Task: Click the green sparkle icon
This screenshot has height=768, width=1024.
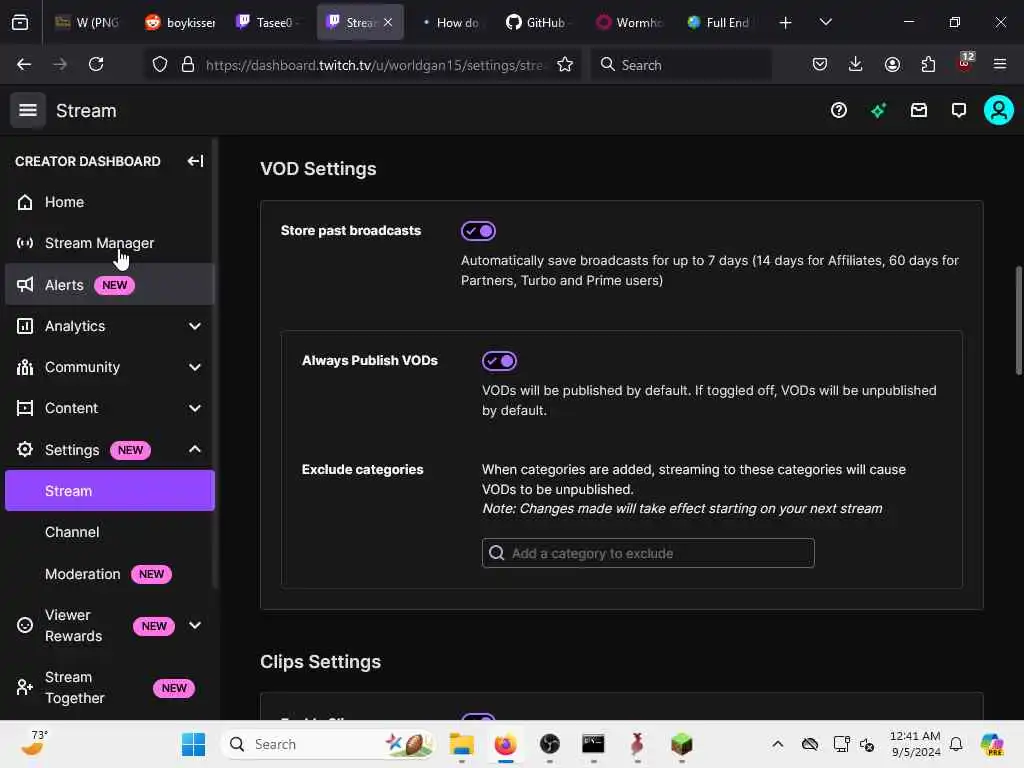Action: coord(878,110)
